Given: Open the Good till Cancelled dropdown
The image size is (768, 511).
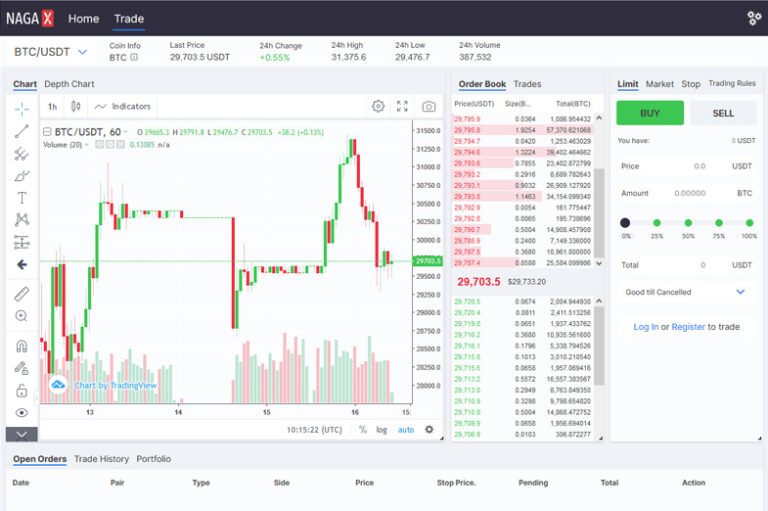Looking at the screenshot, I should [685, 292].
